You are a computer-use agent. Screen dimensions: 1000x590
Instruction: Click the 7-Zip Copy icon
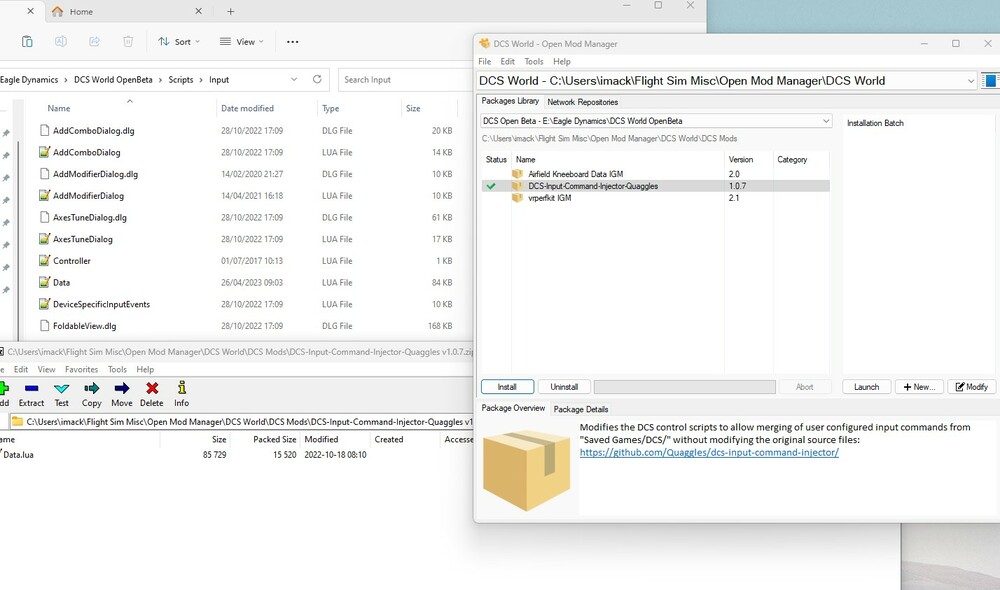pyautogui.click(x=92, y=388)
